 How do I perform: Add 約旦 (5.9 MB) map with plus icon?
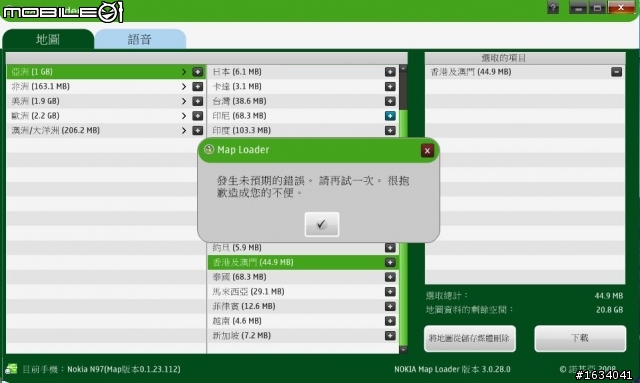tap(390, 248)
